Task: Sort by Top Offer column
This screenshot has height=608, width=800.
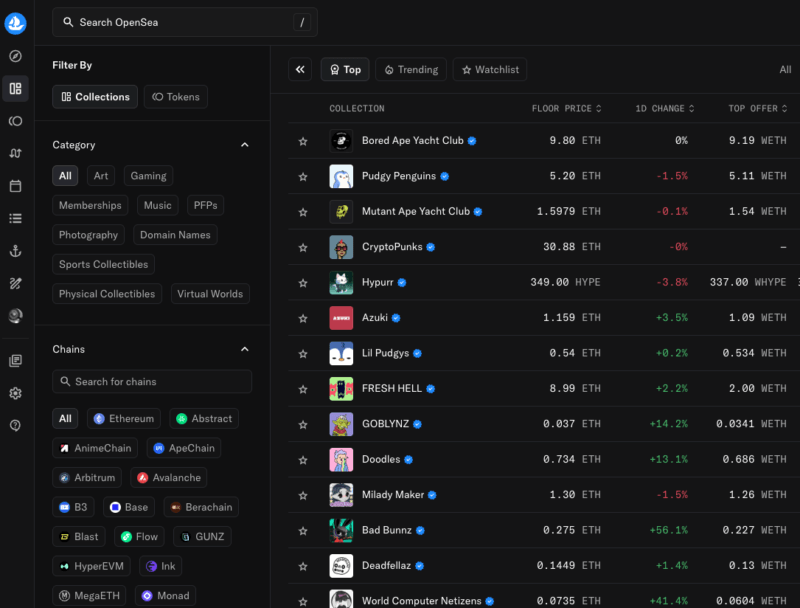Action: 758,109
